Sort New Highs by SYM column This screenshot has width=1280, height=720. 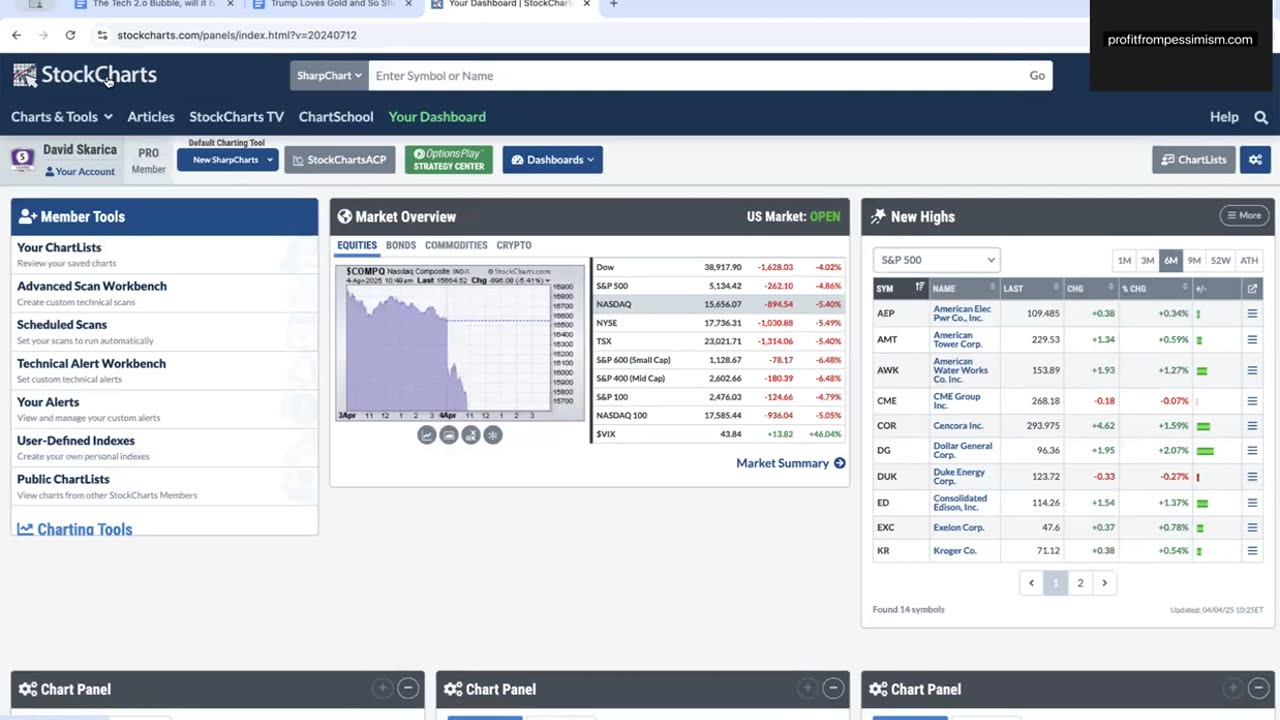click(900, 289)
